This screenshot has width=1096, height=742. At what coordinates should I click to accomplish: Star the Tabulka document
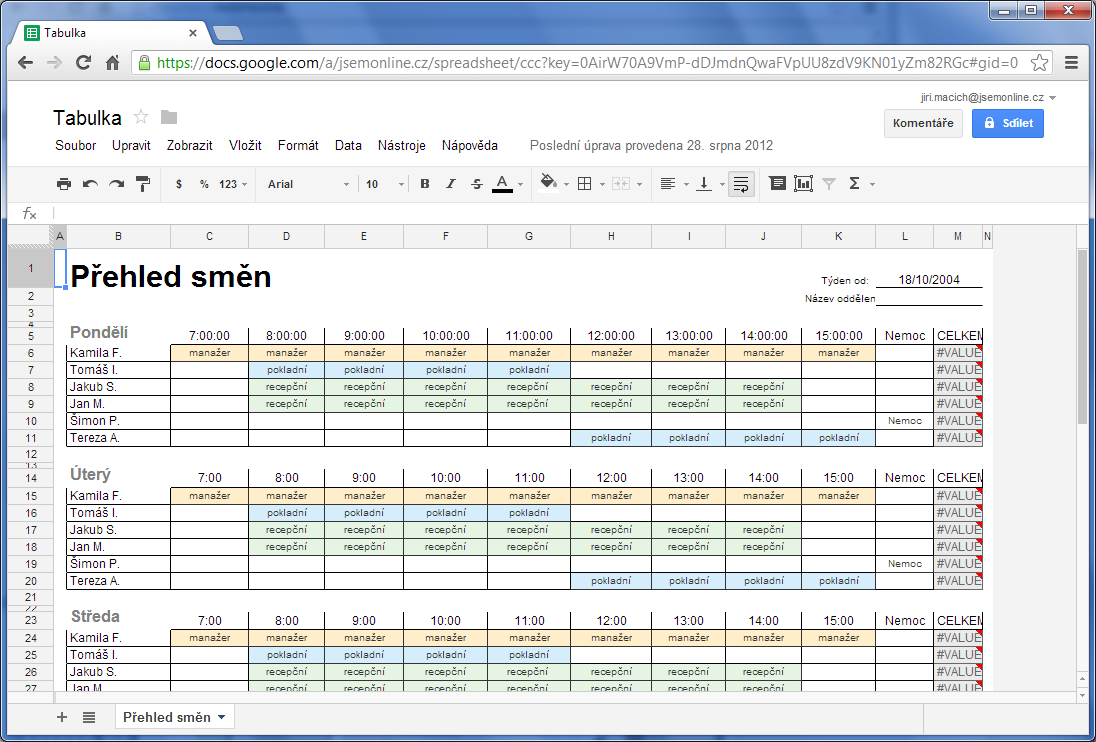click(141, 117)
